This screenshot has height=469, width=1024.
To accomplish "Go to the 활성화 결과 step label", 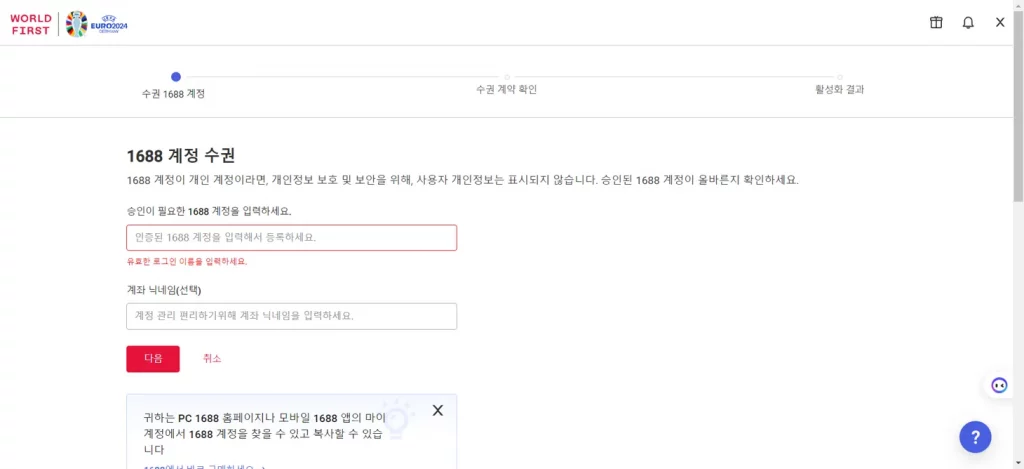I will click(x=839, y=89).
